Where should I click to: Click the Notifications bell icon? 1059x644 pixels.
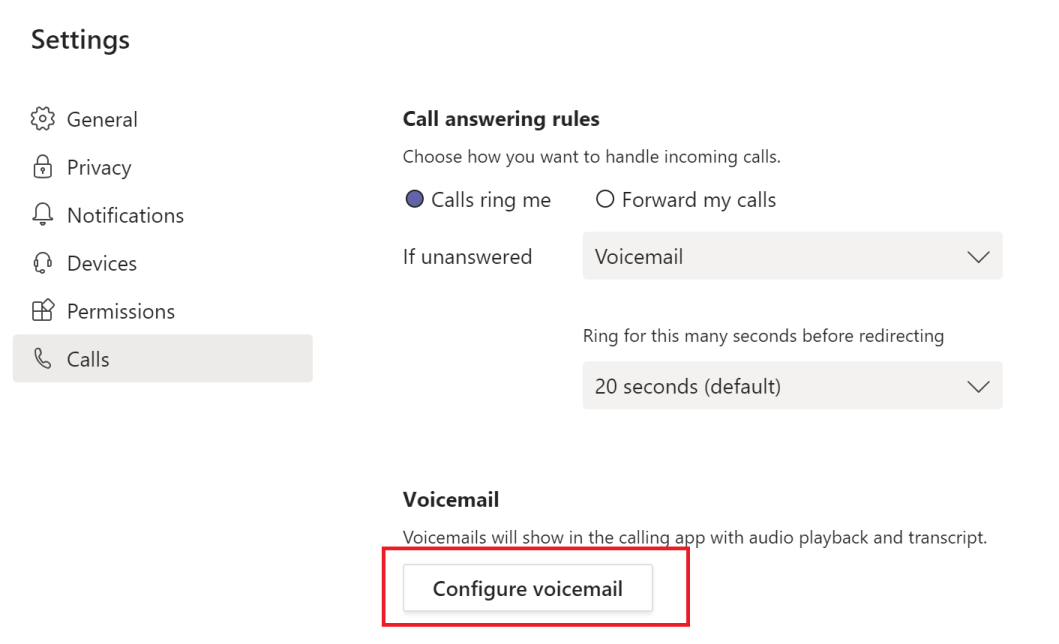(42, 215)
